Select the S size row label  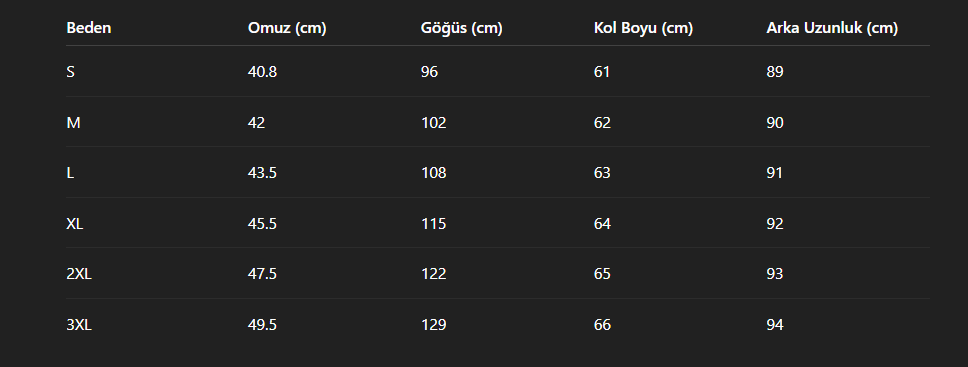70,72
